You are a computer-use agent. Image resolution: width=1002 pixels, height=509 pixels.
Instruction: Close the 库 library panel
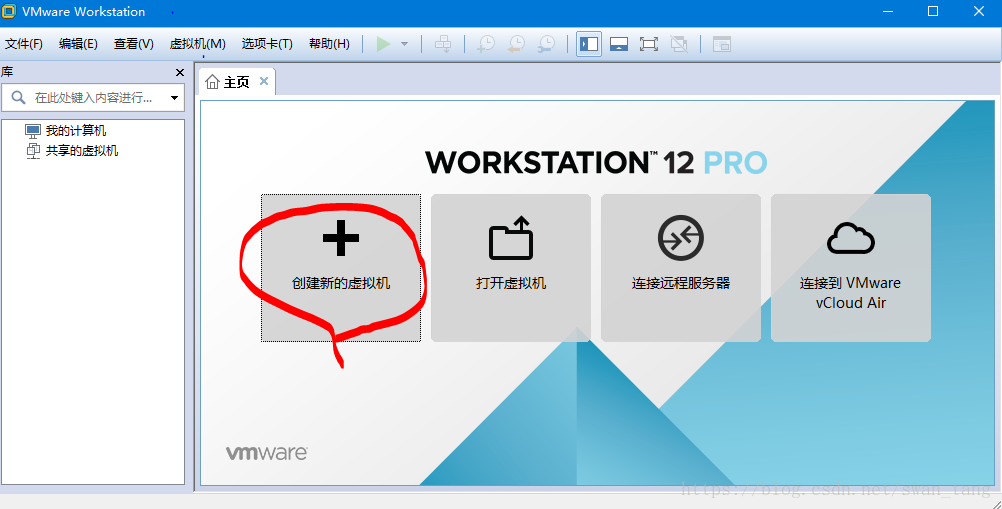coord(180,72)
